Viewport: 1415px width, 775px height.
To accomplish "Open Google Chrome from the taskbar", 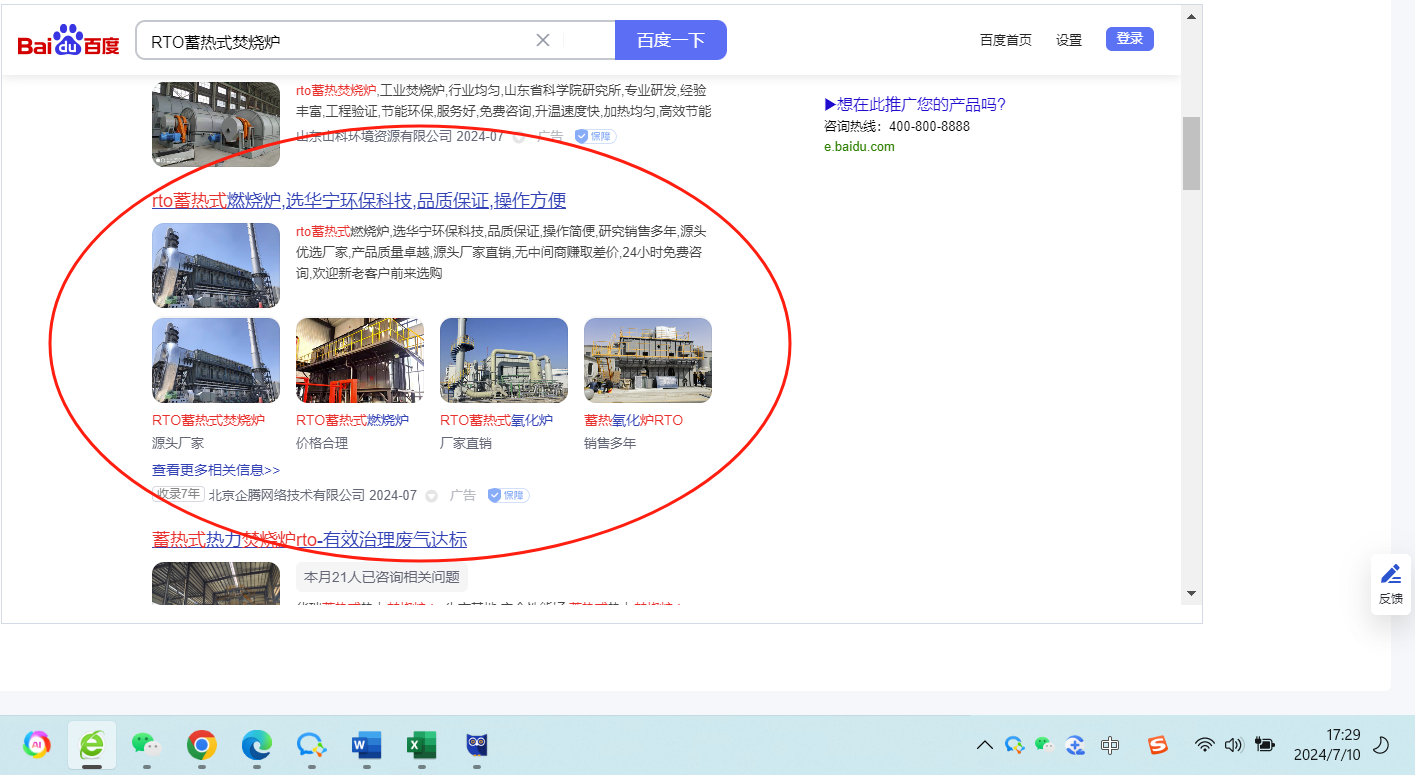I will (202, 745).
